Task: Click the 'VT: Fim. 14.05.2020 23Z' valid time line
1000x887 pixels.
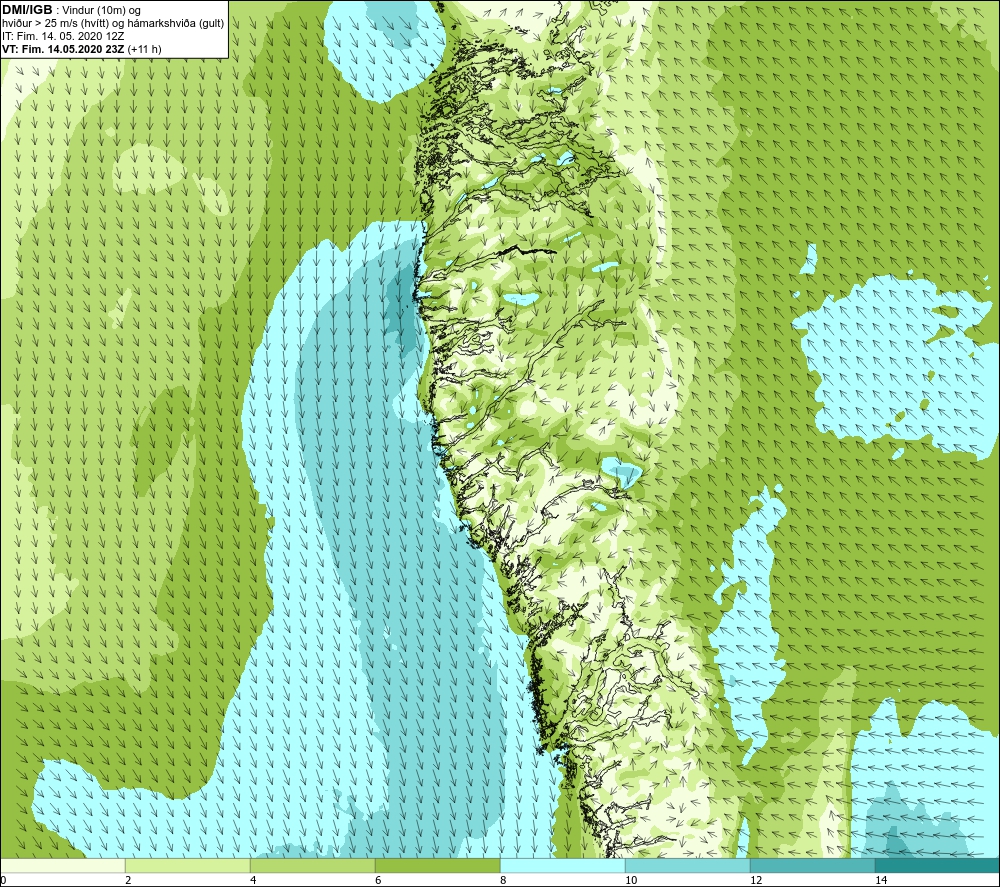Action: click(x=63, y=49)
